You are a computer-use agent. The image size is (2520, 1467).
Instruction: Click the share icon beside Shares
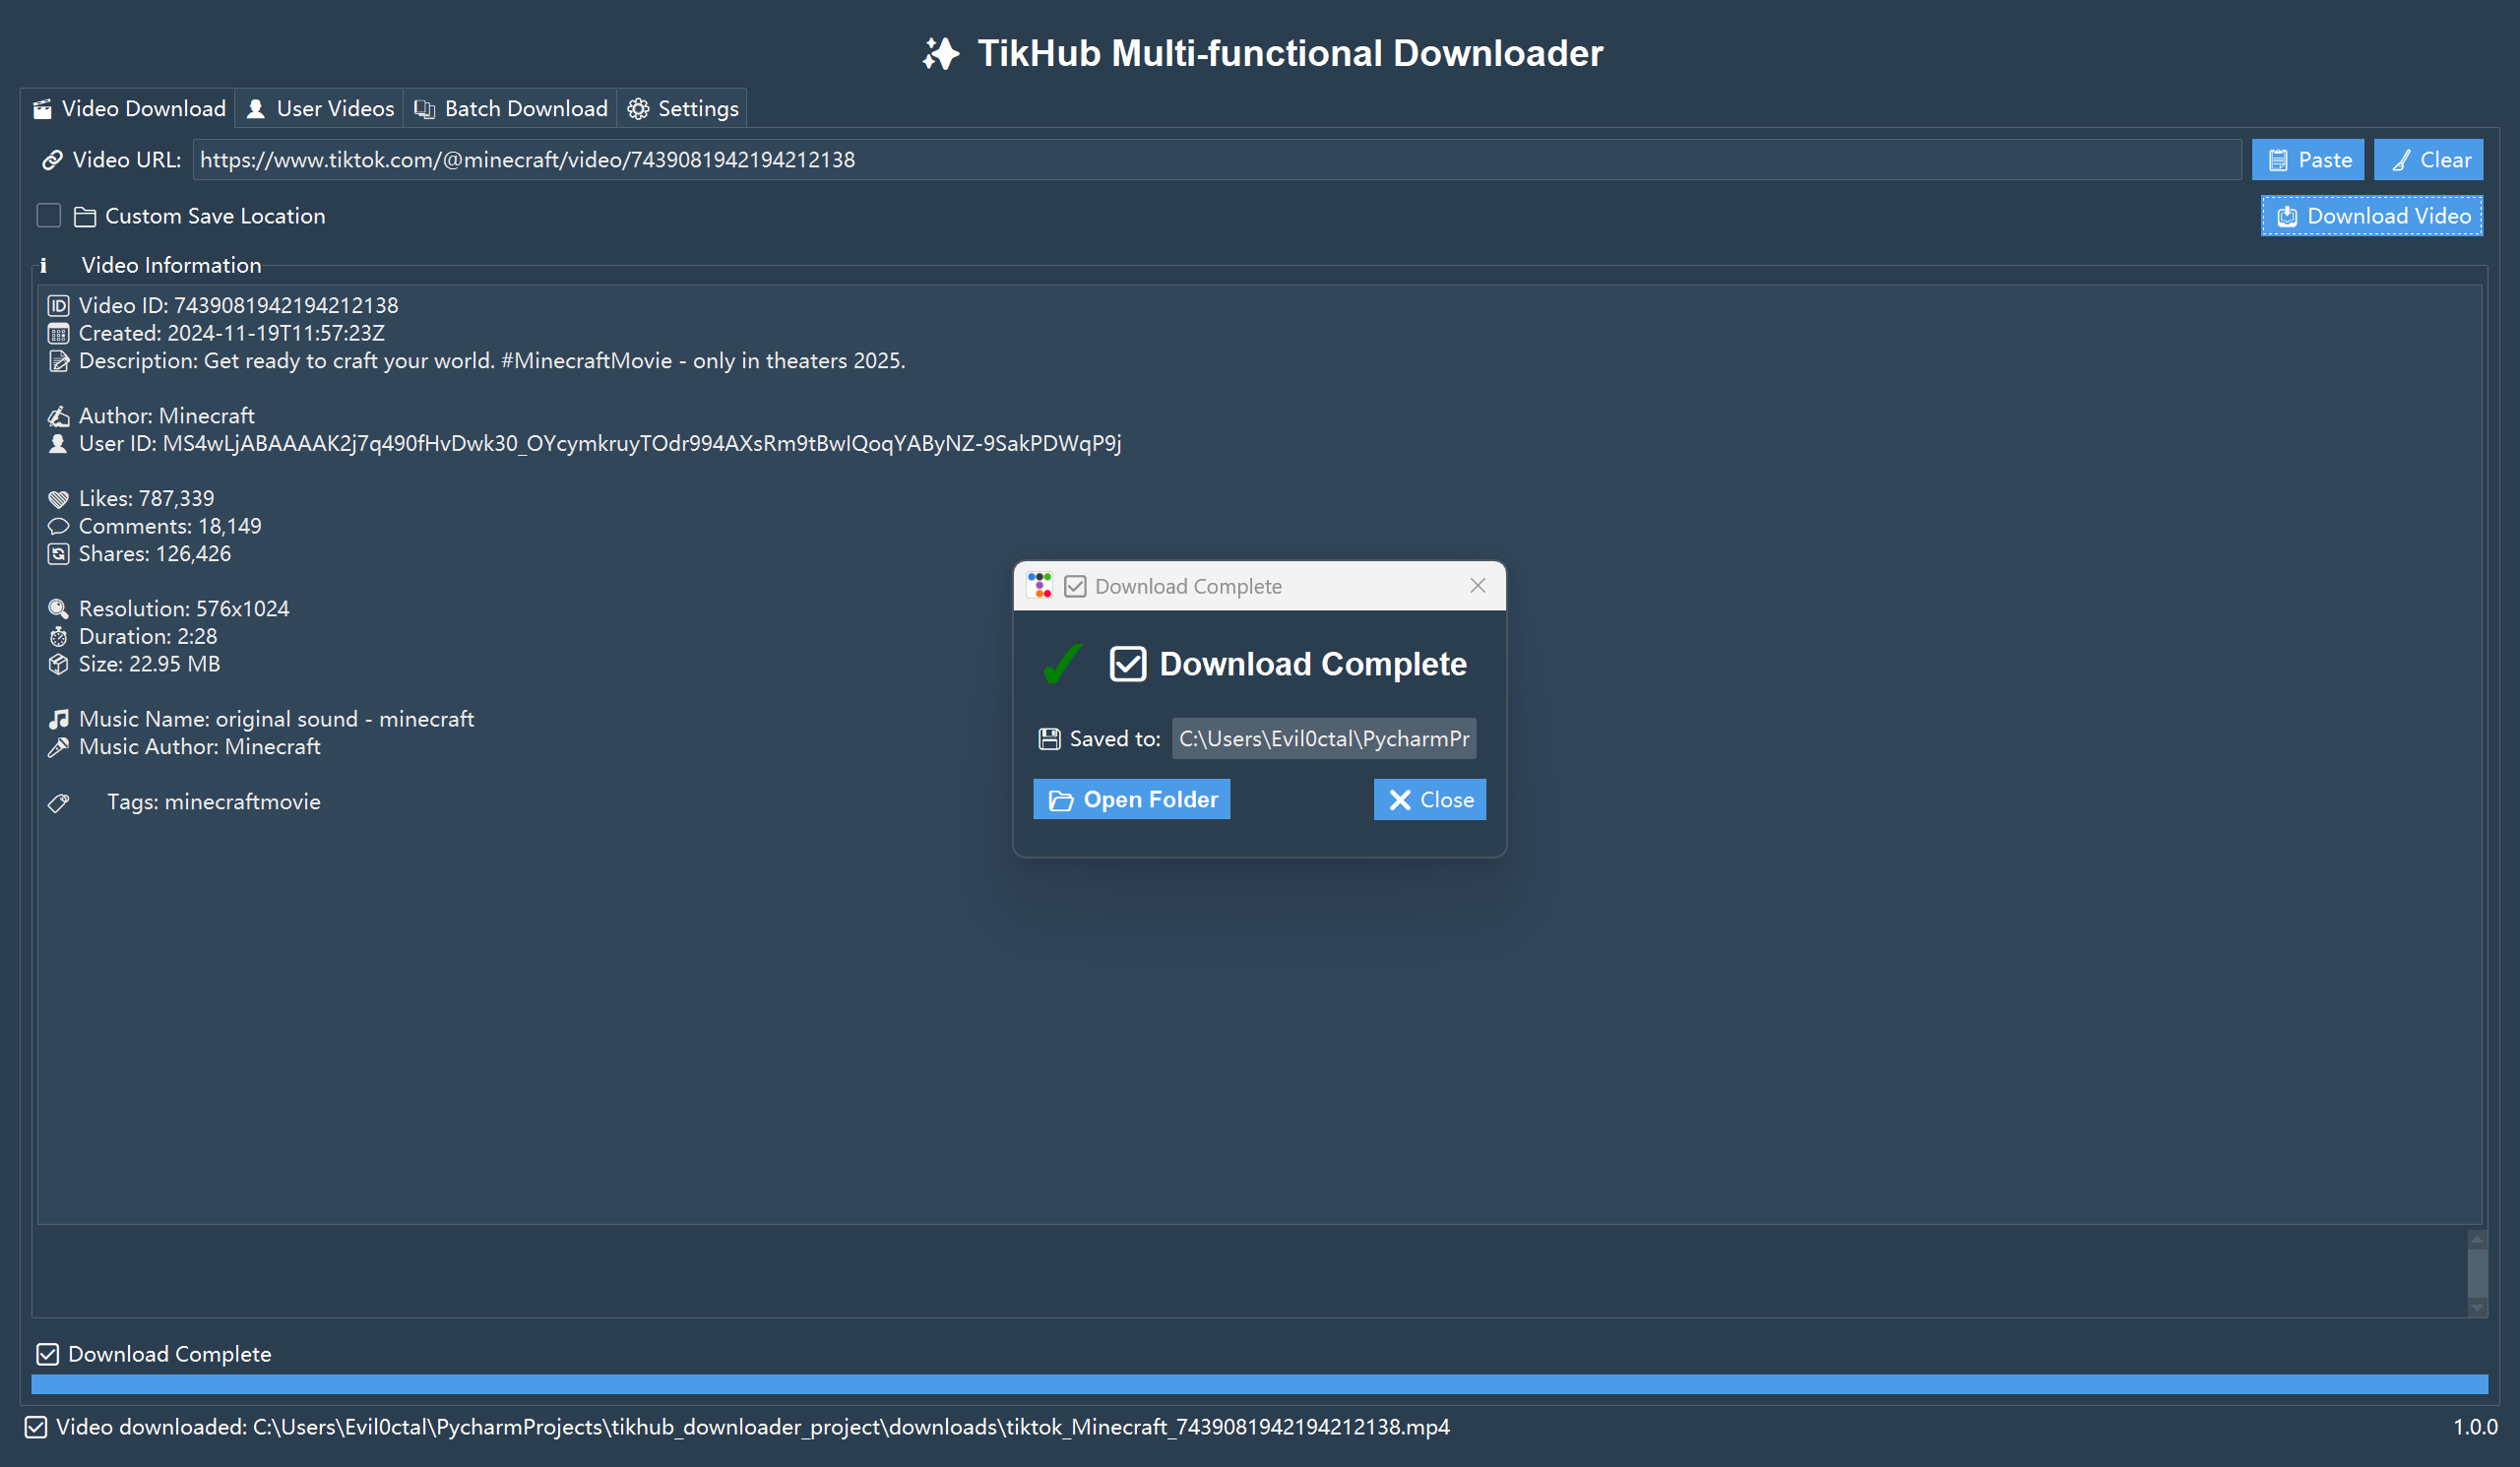tap(59, 554)
